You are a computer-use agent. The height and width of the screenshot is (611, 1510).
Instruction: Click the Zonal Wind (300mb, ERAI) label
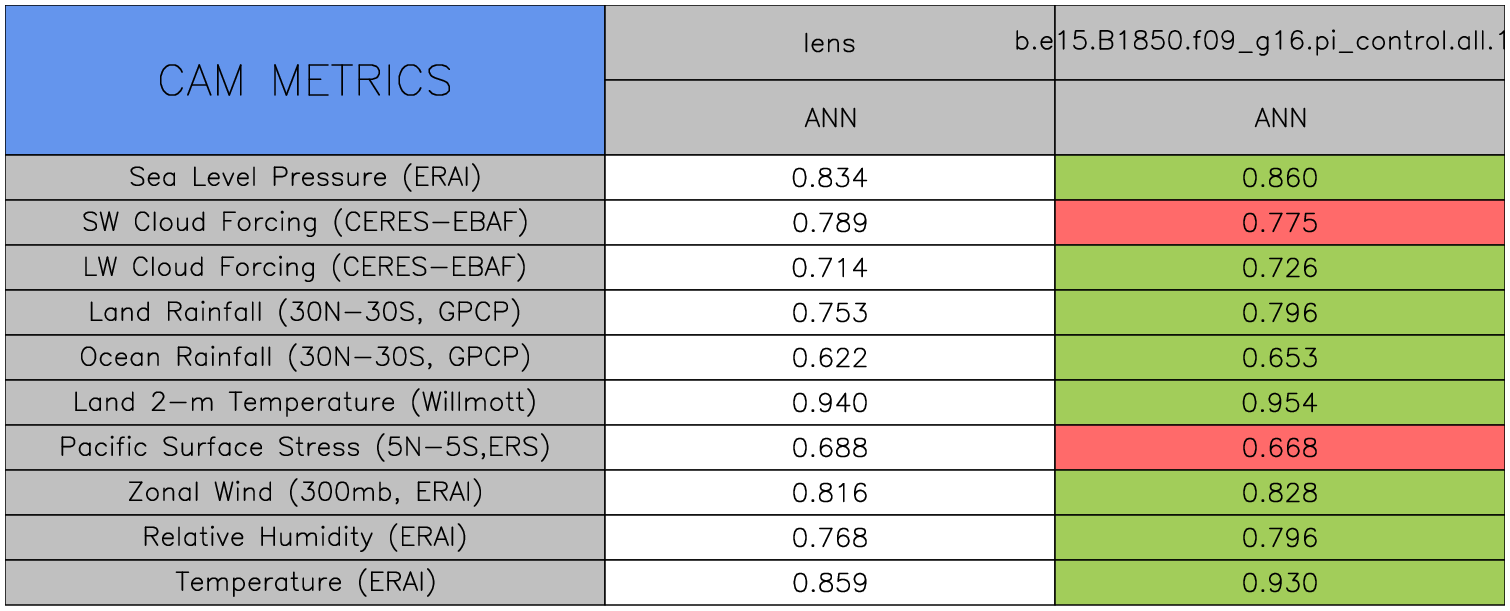click(x=305, y=492)
